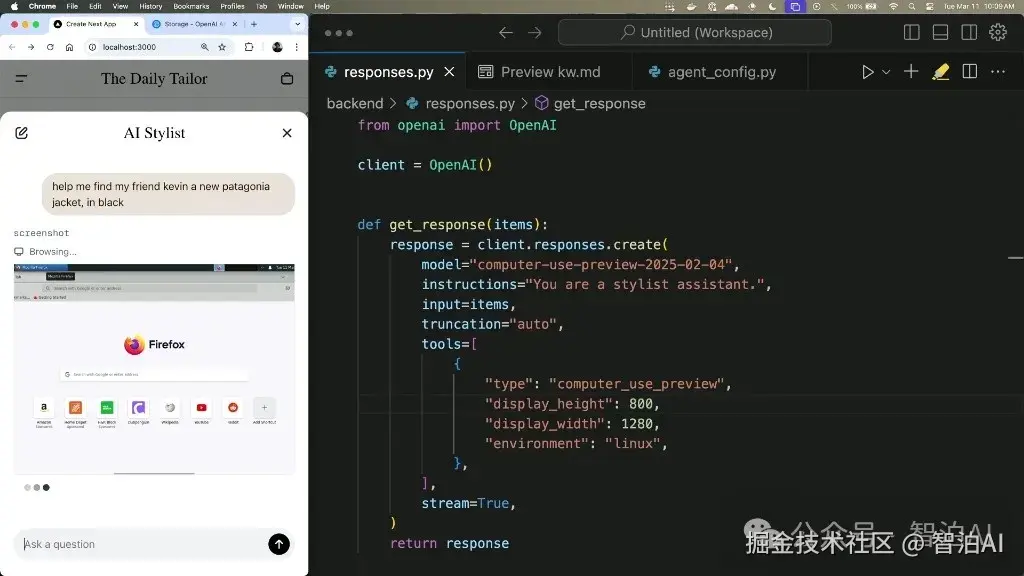
Task: Click the plus icon in editor toolbar
Action: 911,71
